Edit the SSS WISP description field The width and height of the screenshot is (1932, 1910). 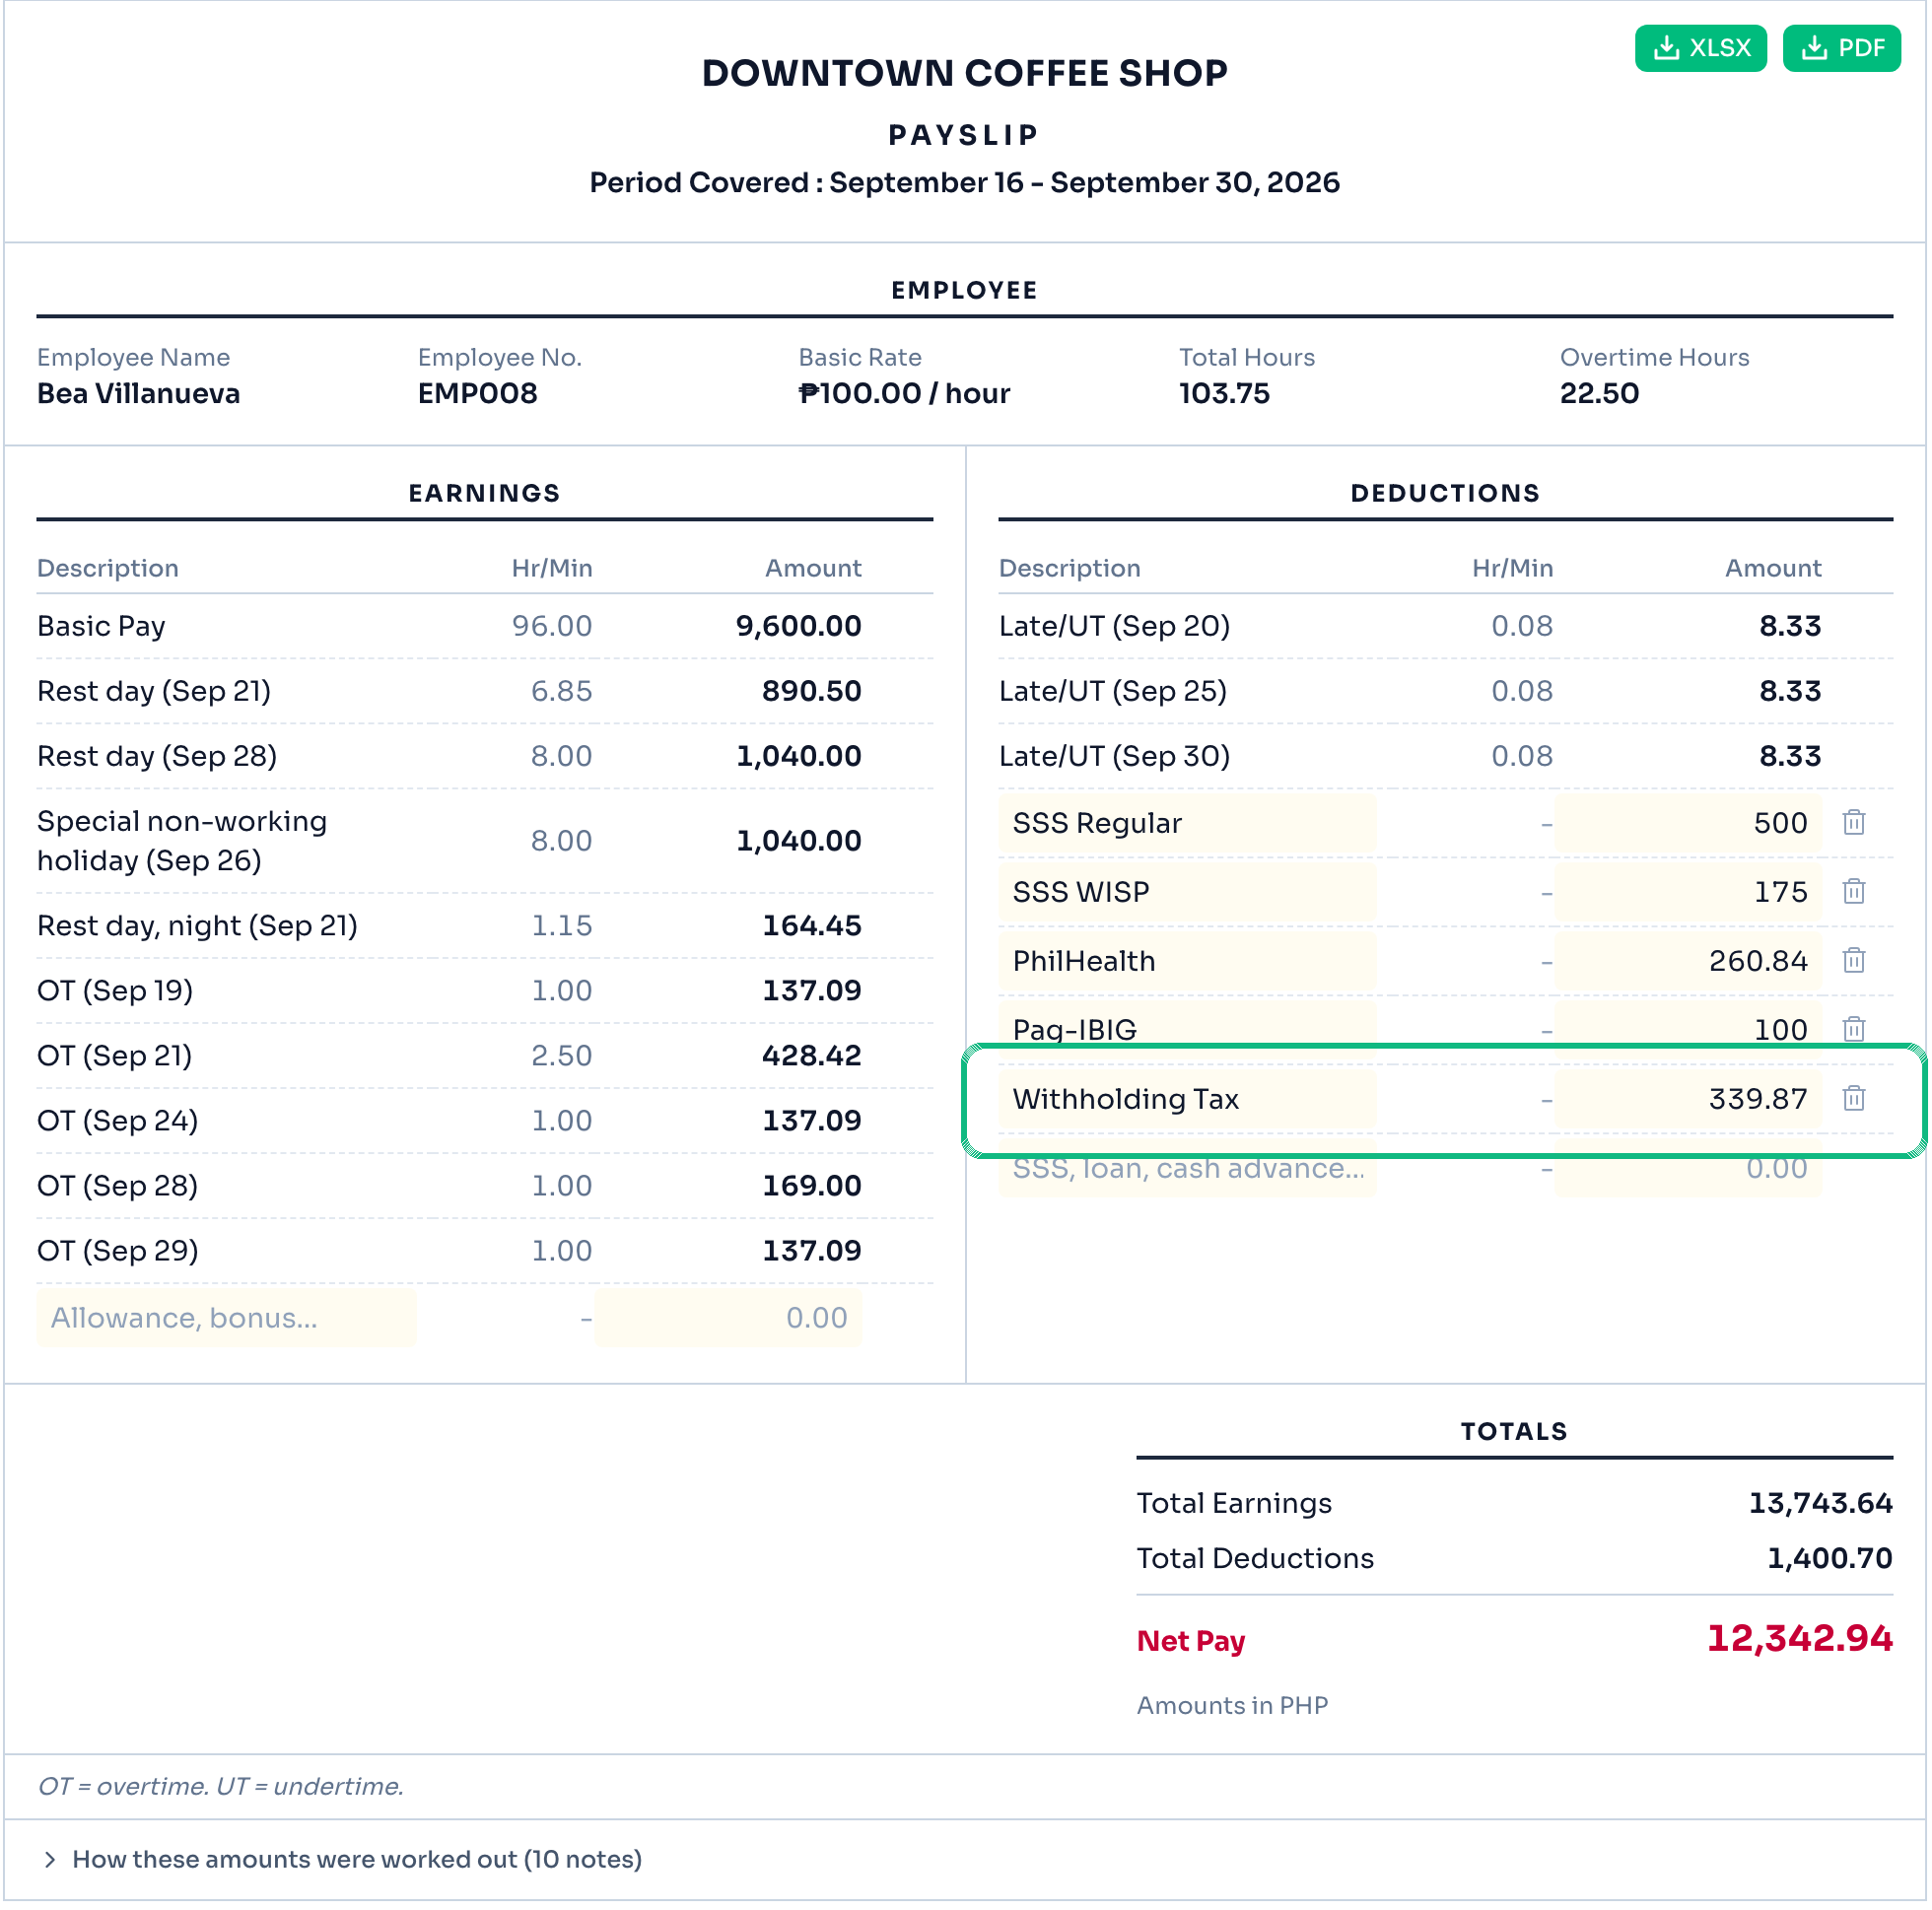click(1187, 892)
